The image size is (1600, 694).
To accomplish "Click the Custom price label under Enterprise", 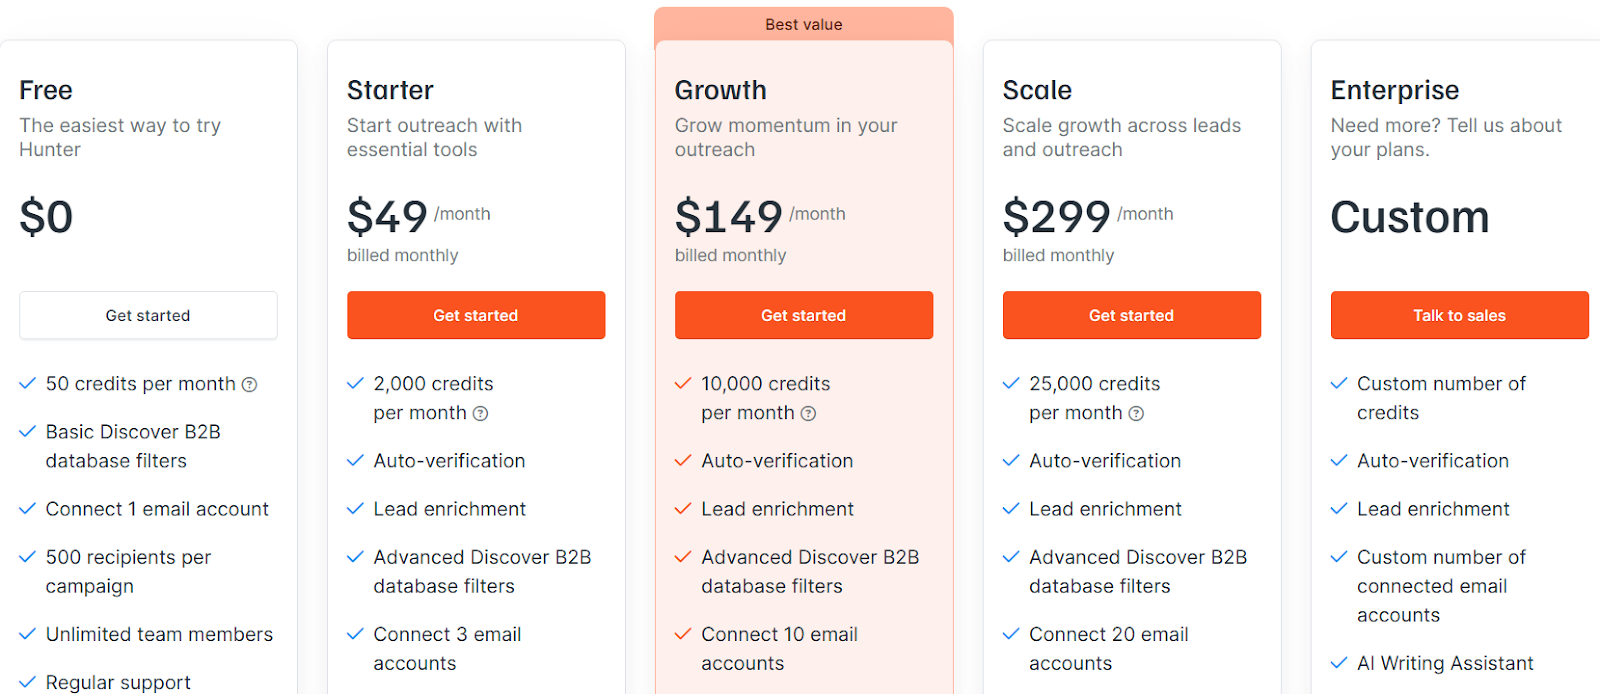I will (1409, 217).
